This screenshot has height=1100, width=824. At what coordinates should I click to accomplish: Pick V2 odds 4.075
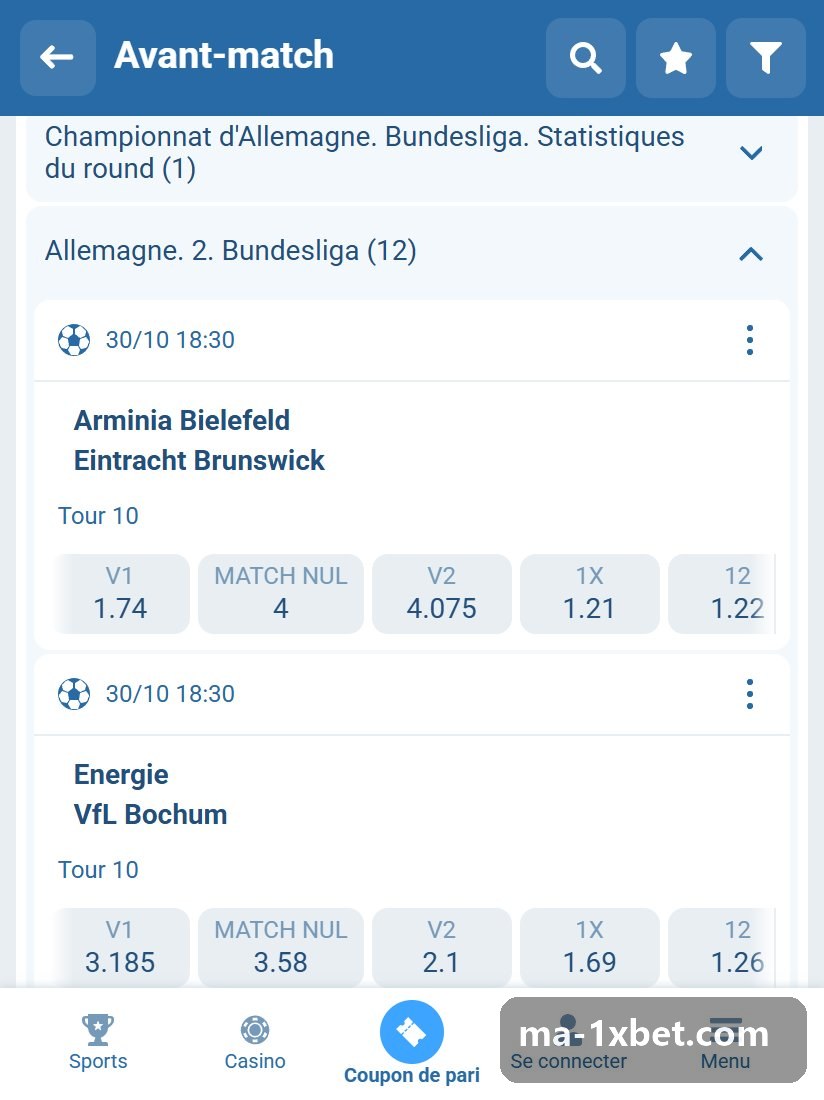[x=442, y=593]
